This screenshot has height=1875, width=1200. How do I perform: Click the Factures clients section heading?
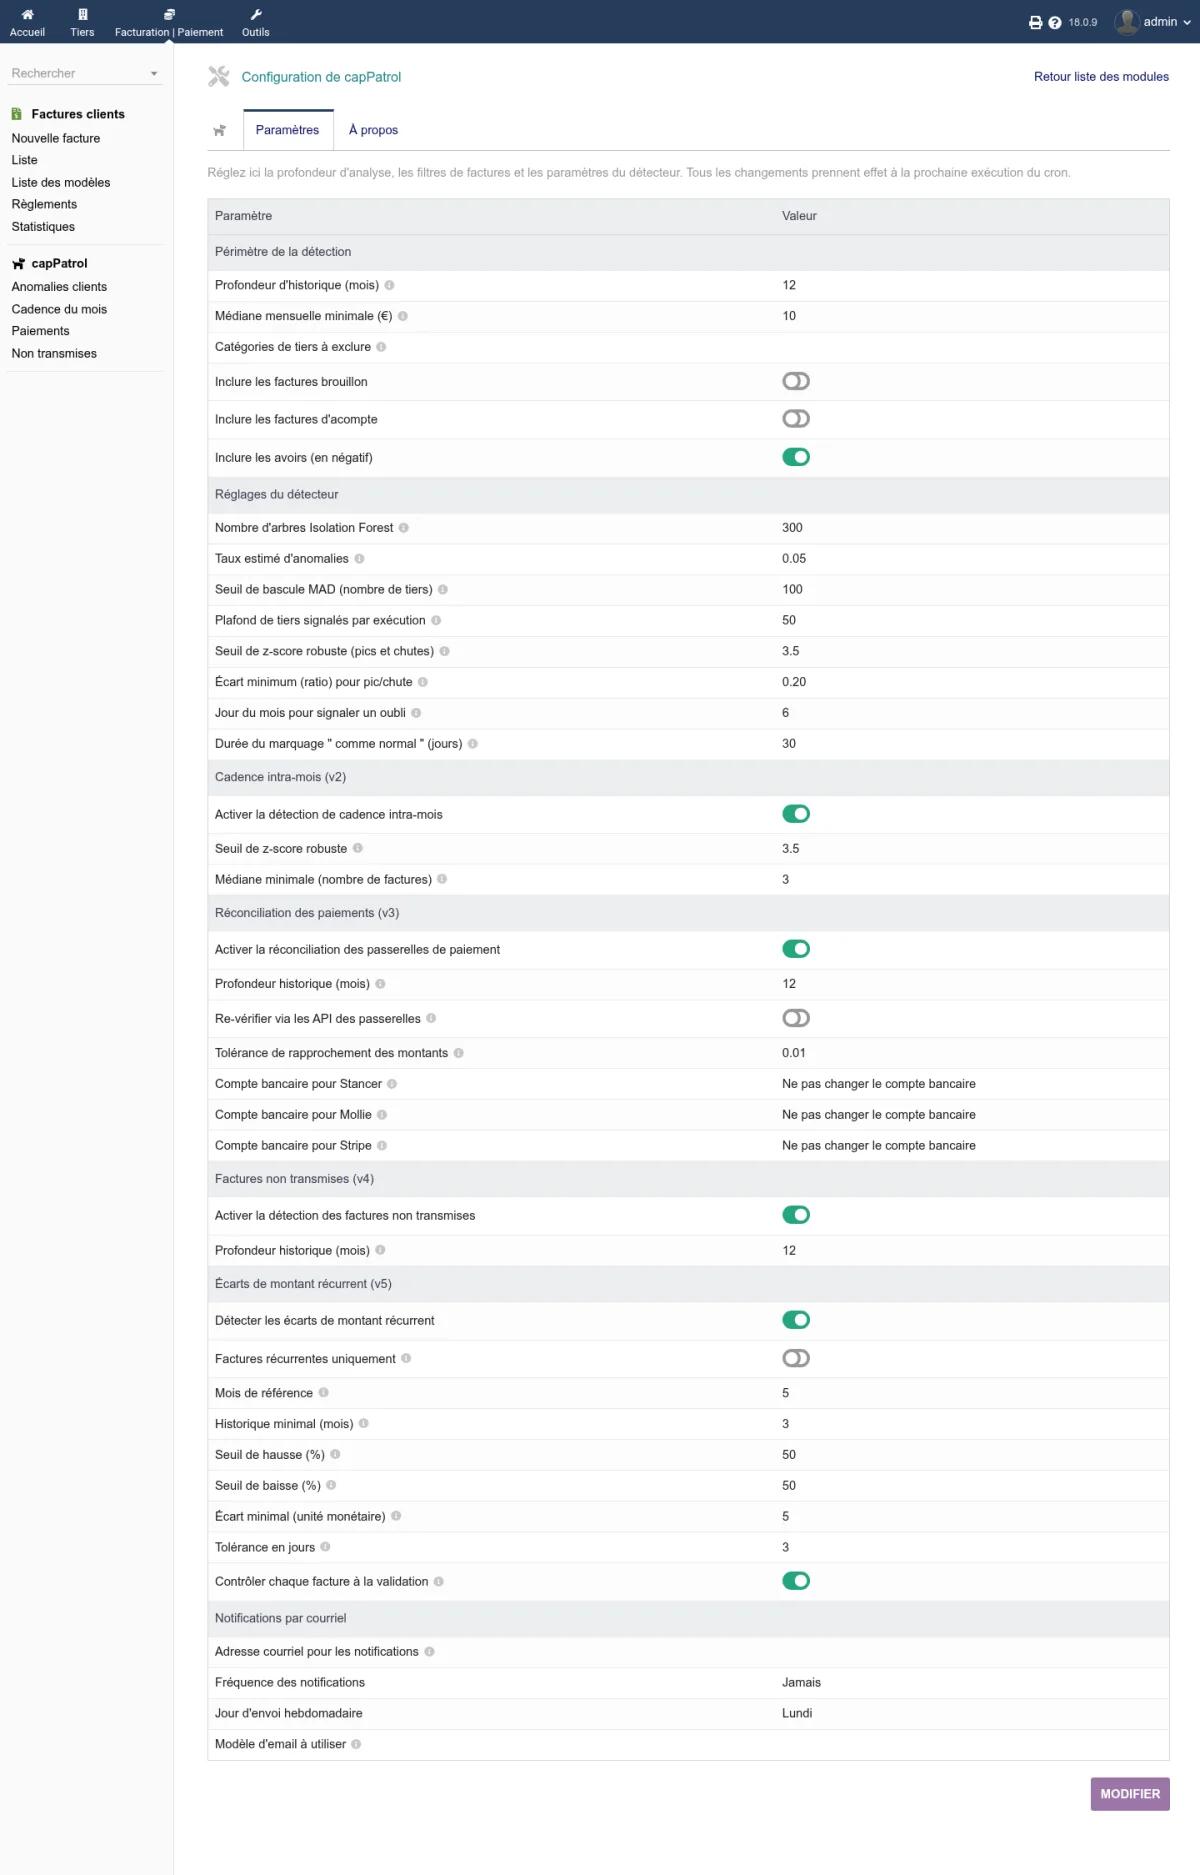(78, 114)
